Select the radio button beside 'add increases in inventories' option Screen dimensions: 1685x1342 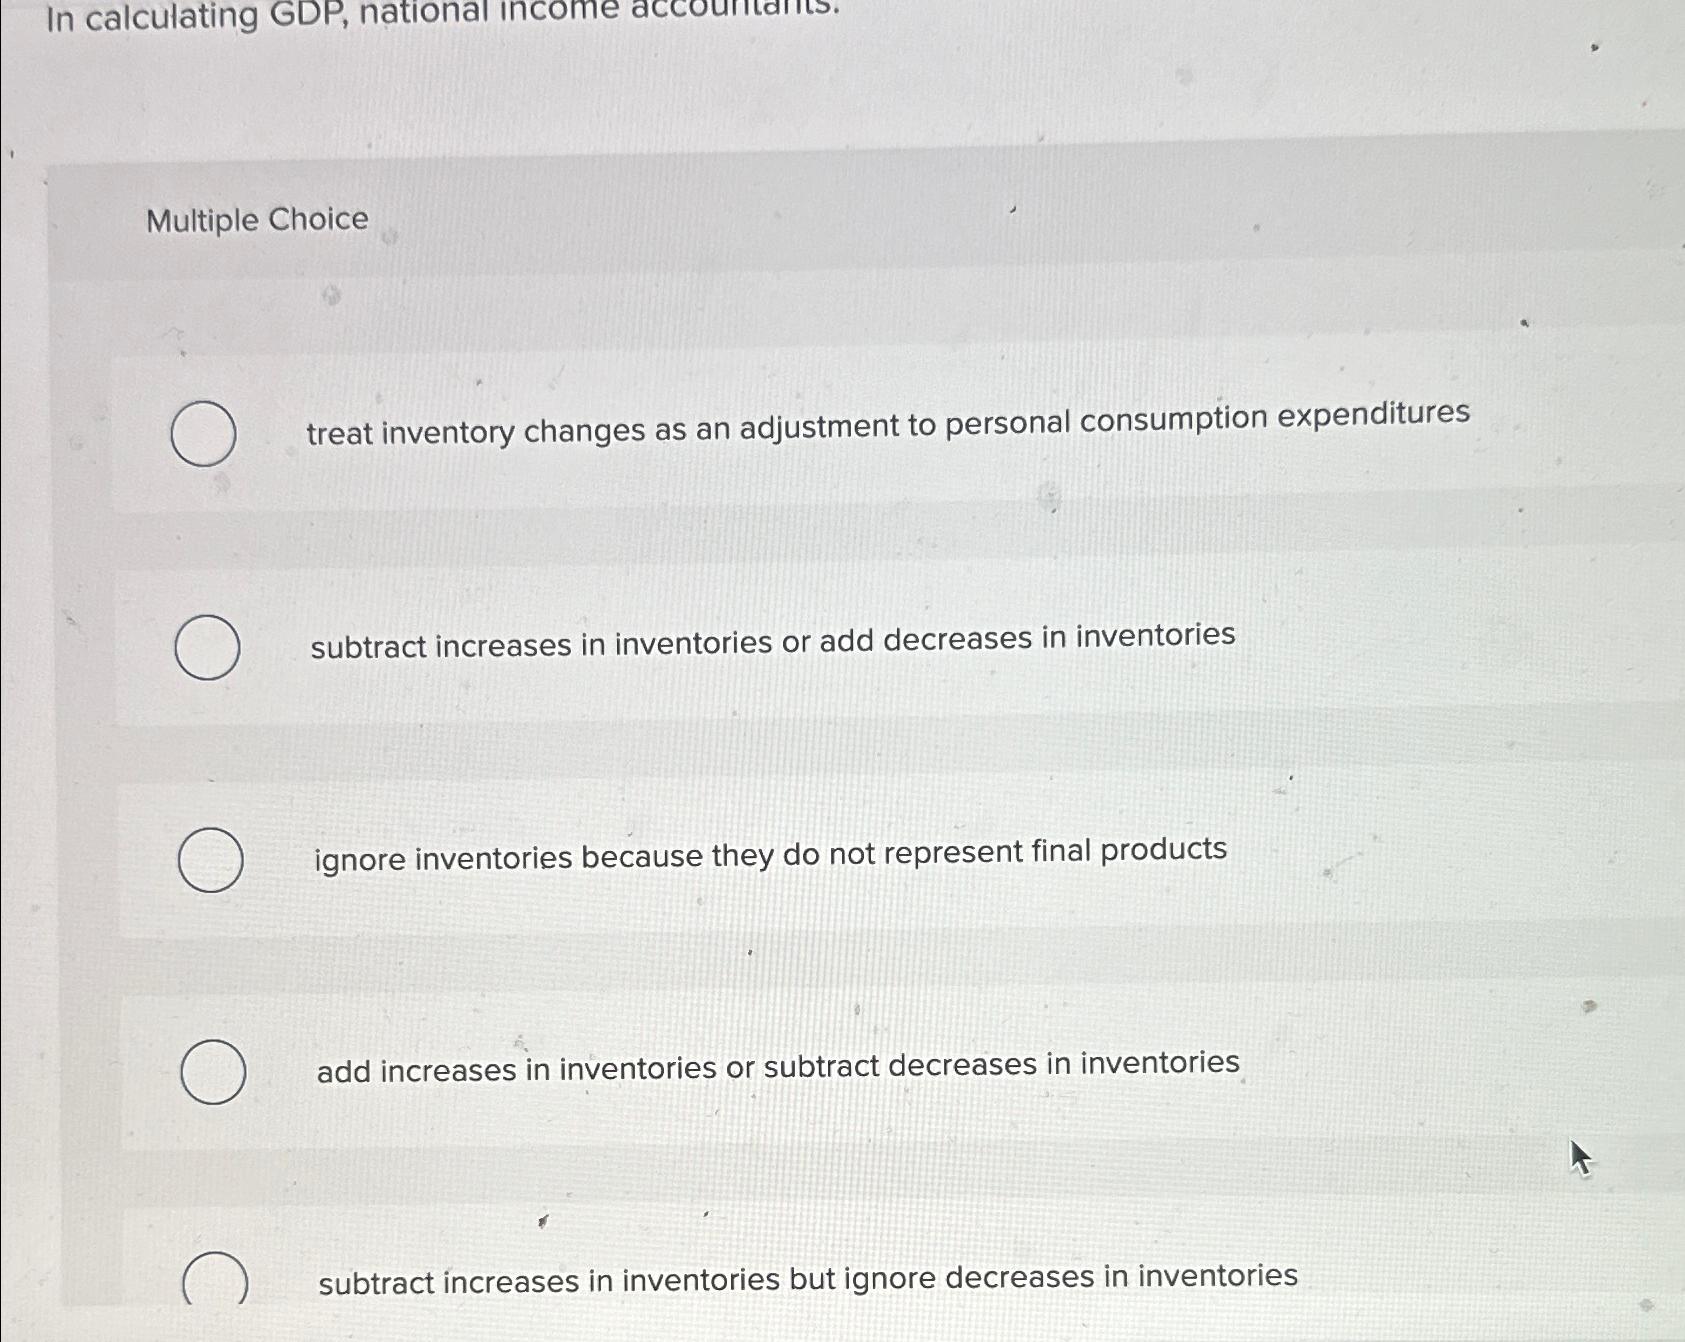[216, 1070]
